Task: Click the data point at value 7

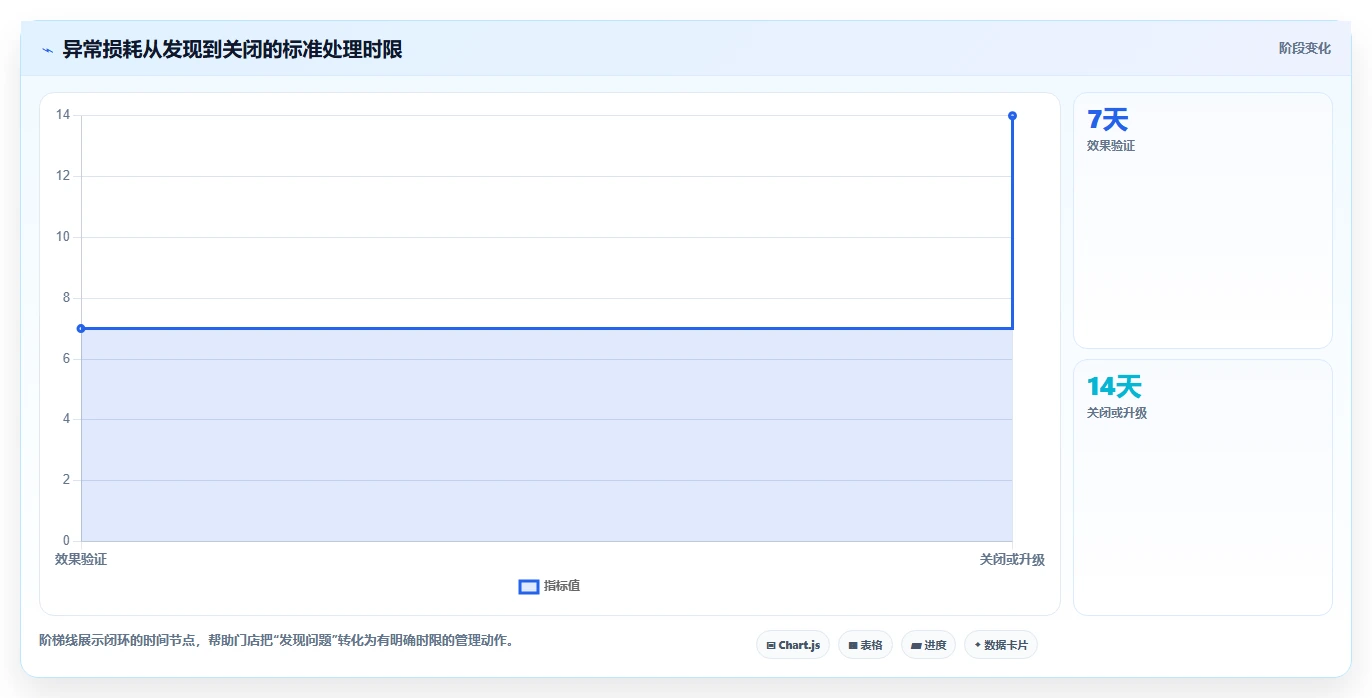Action: 81,328
